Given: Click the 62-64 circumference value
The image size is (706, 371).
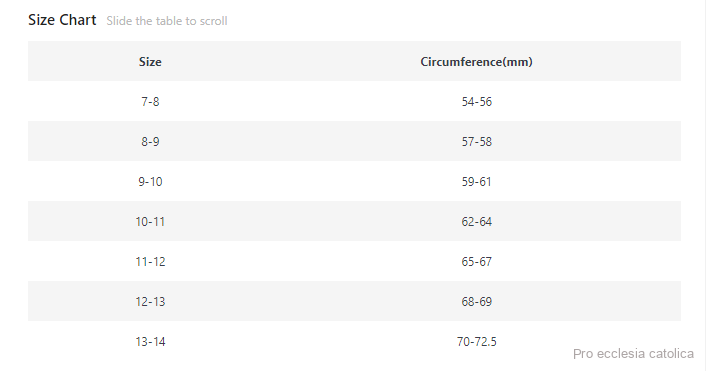Looking at the screenshot, I should (x=476, y=222).
